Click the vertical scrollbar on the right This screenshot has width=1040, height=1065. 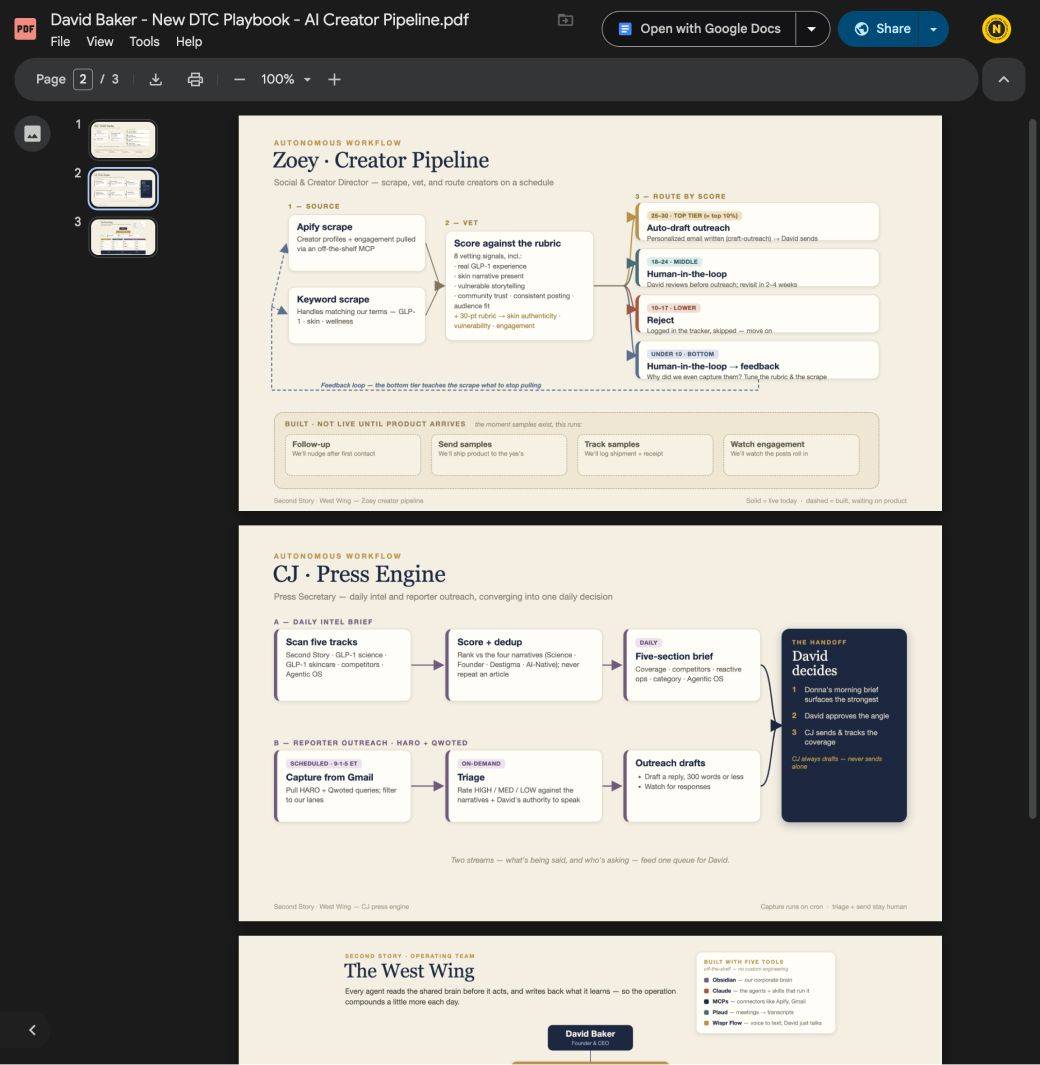pos(1033,469)
